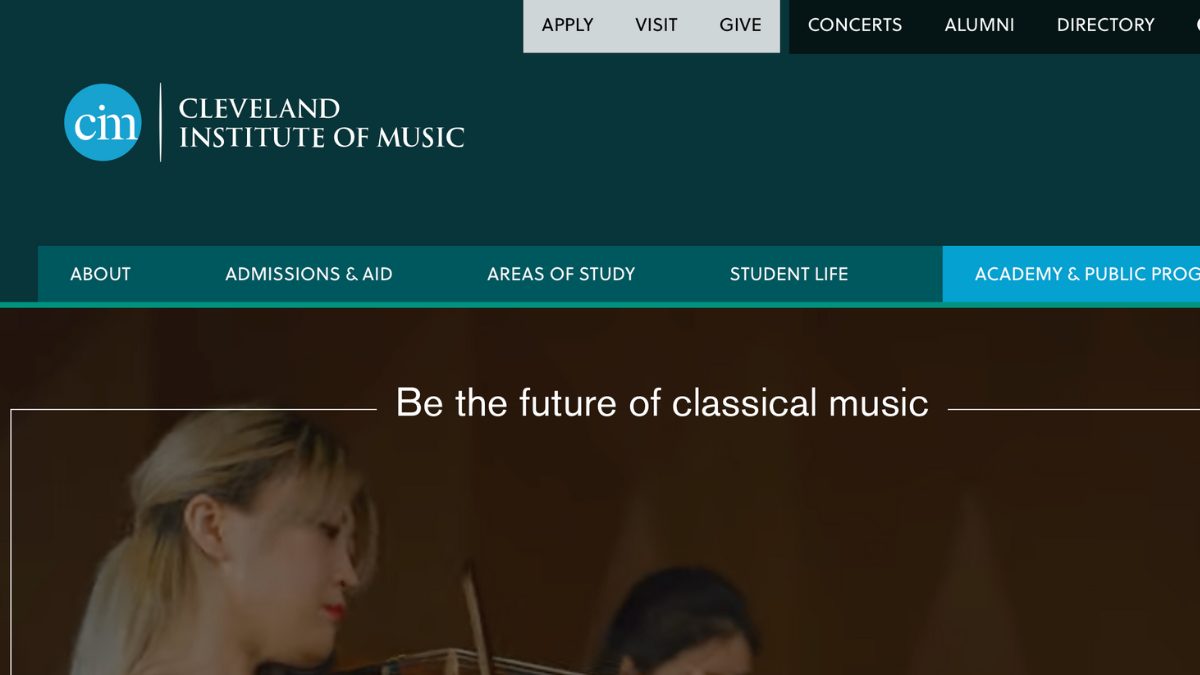This screenshot has width=1200, height=675.
Task: Open the Concerts link
Action: click(x=854, y=25)
